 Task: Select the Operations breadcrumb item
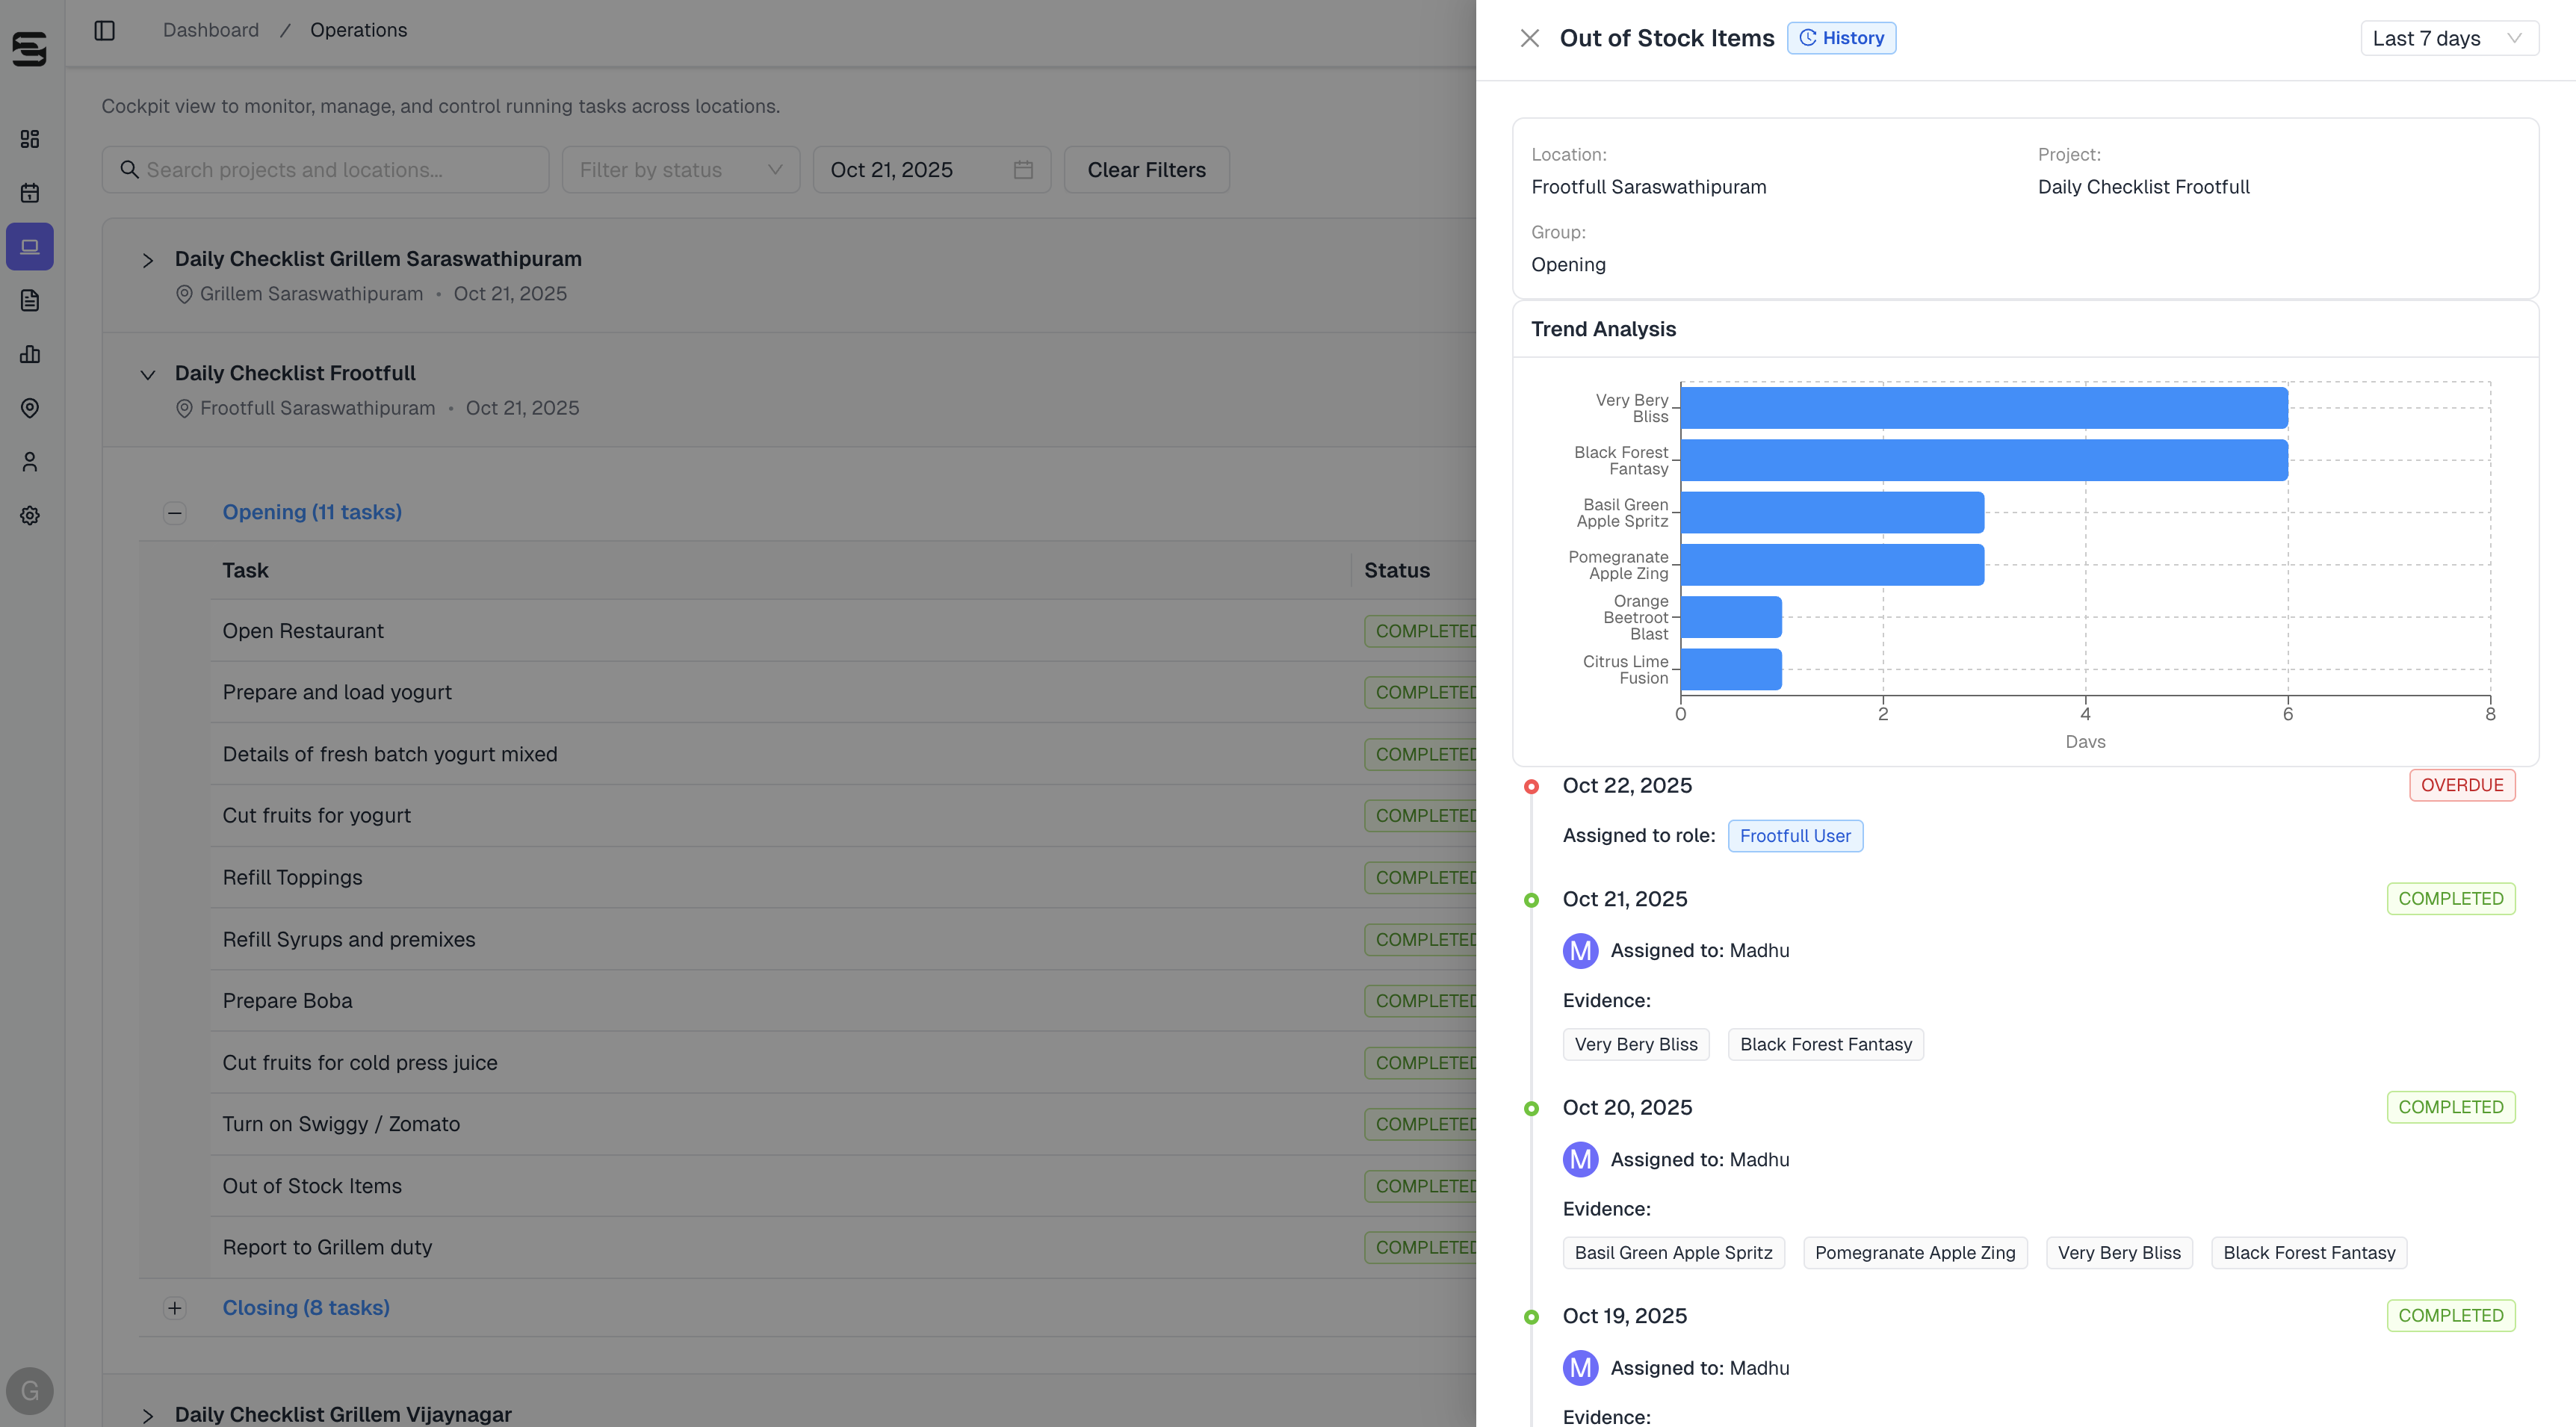pyautogui.click(x=358, y=30)
